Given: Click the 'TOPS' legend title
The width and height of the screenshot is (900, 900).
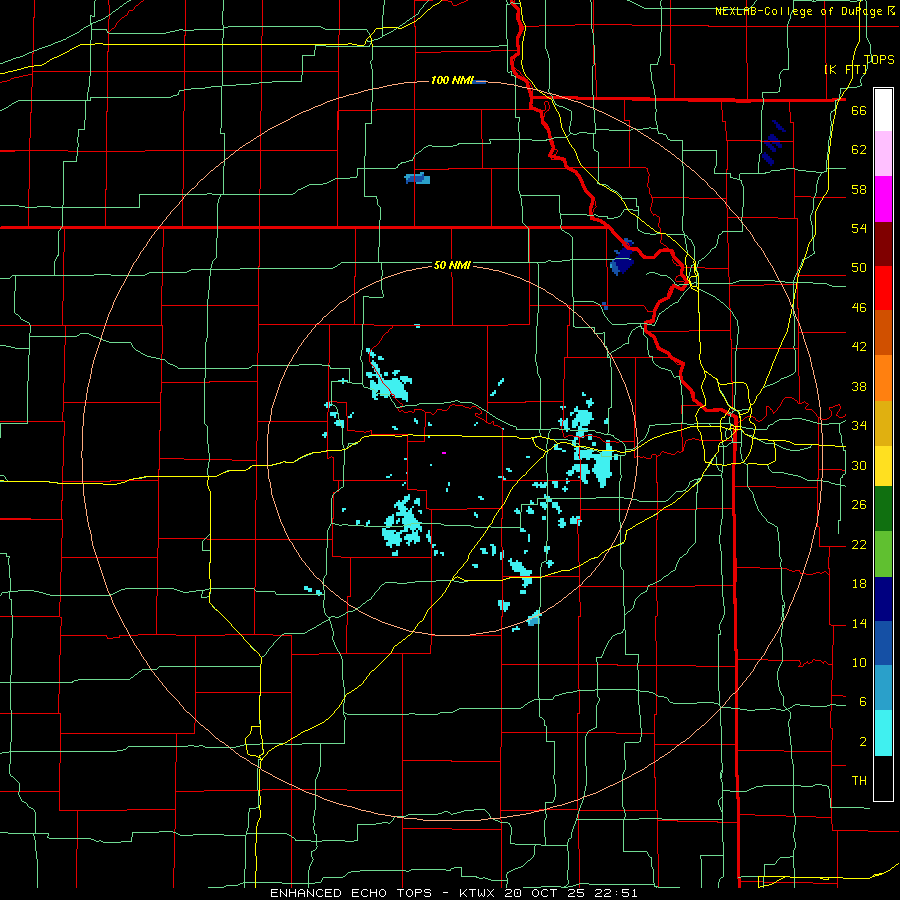Looking at the screenshot, I should pyautogui.click(x=879, y=59).
